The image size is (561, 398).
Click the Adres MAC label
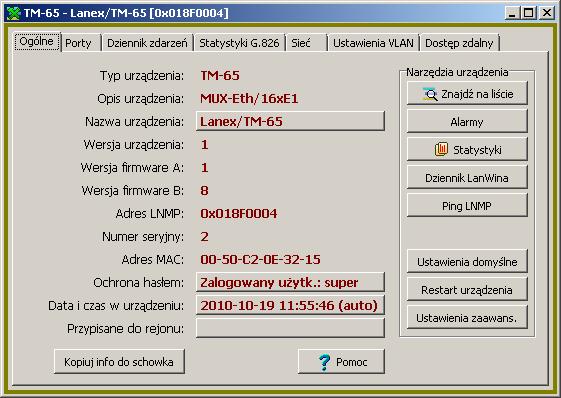(152, 259)
